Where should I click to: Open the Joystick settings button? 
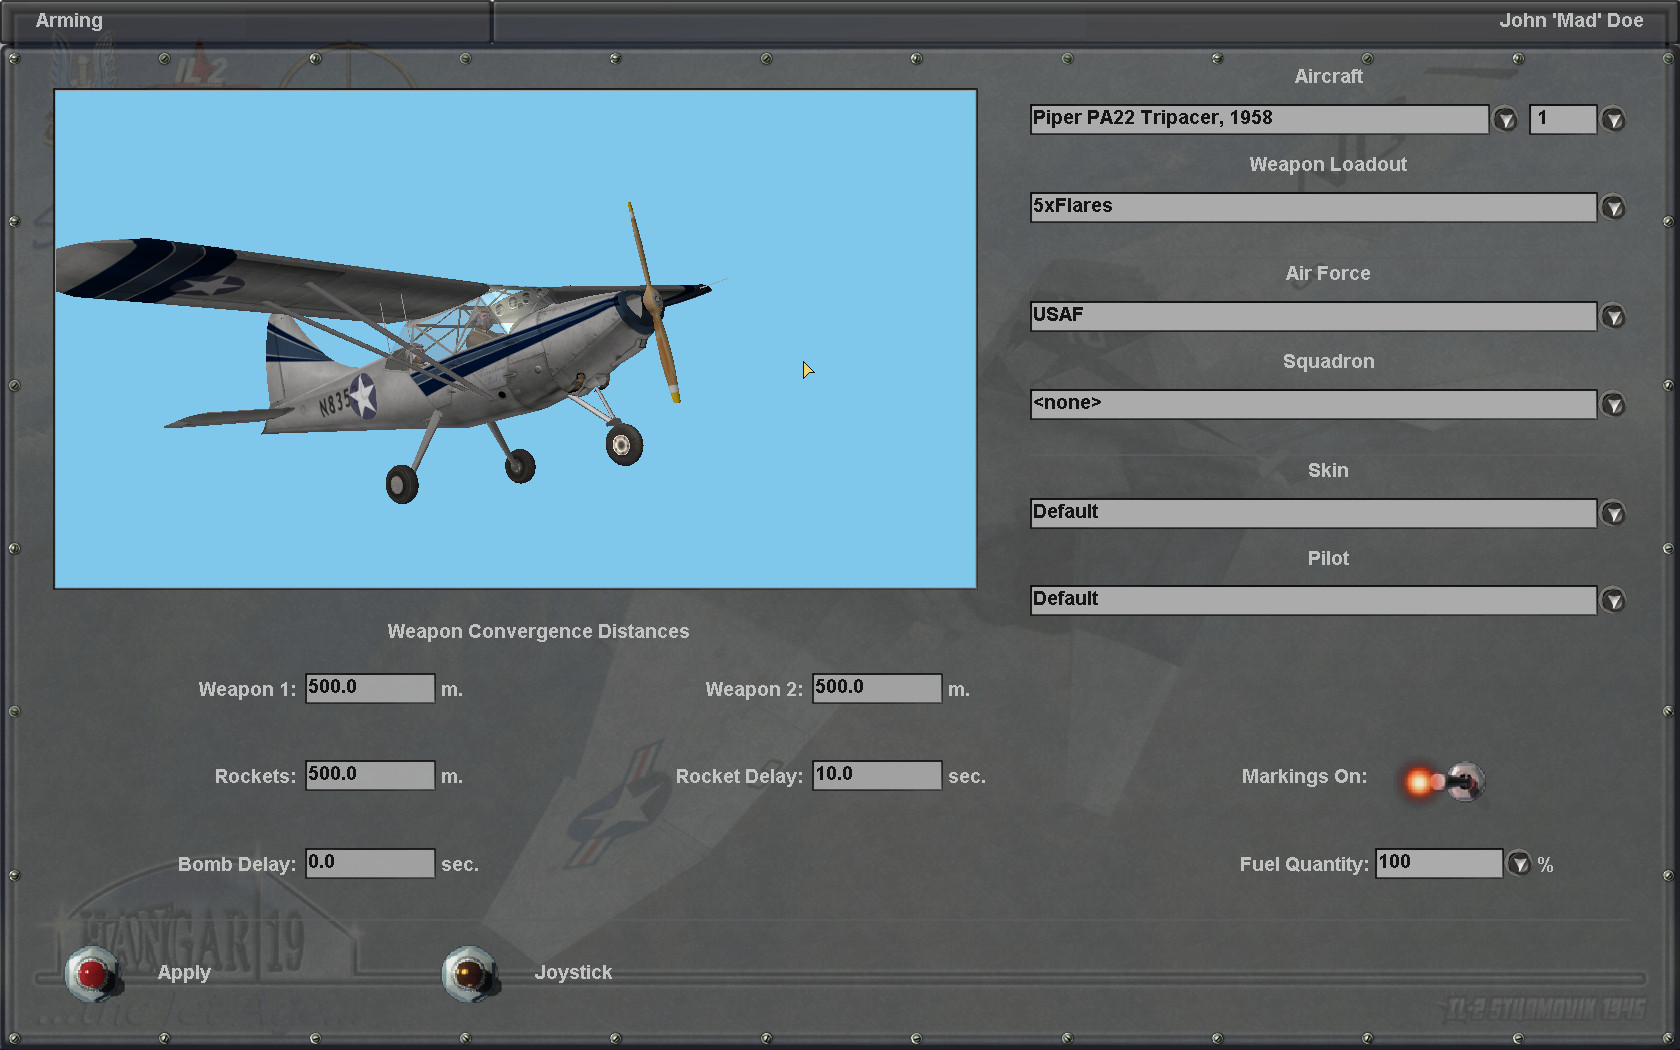pyautogui.click(x=470, y=973)
